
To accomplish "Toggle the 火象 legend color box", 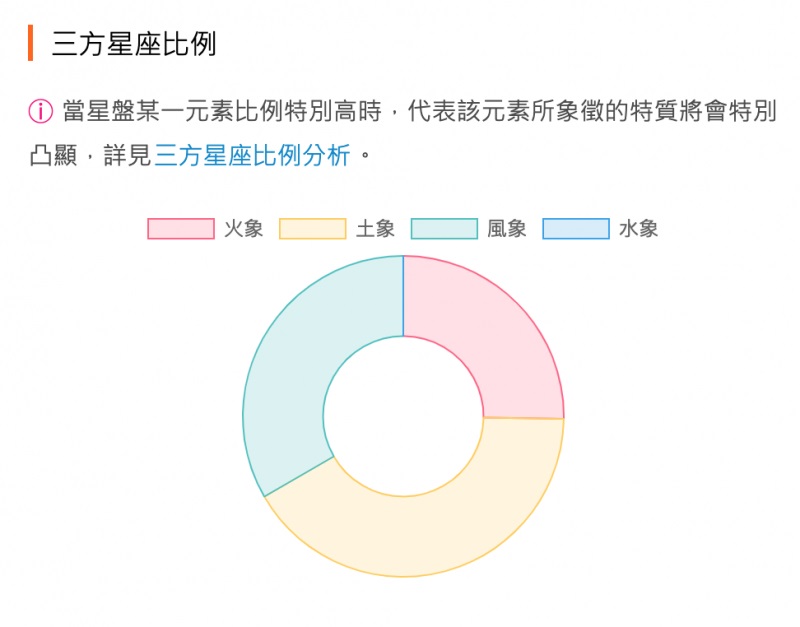I will pyautogui.click(x=181, y=229).
